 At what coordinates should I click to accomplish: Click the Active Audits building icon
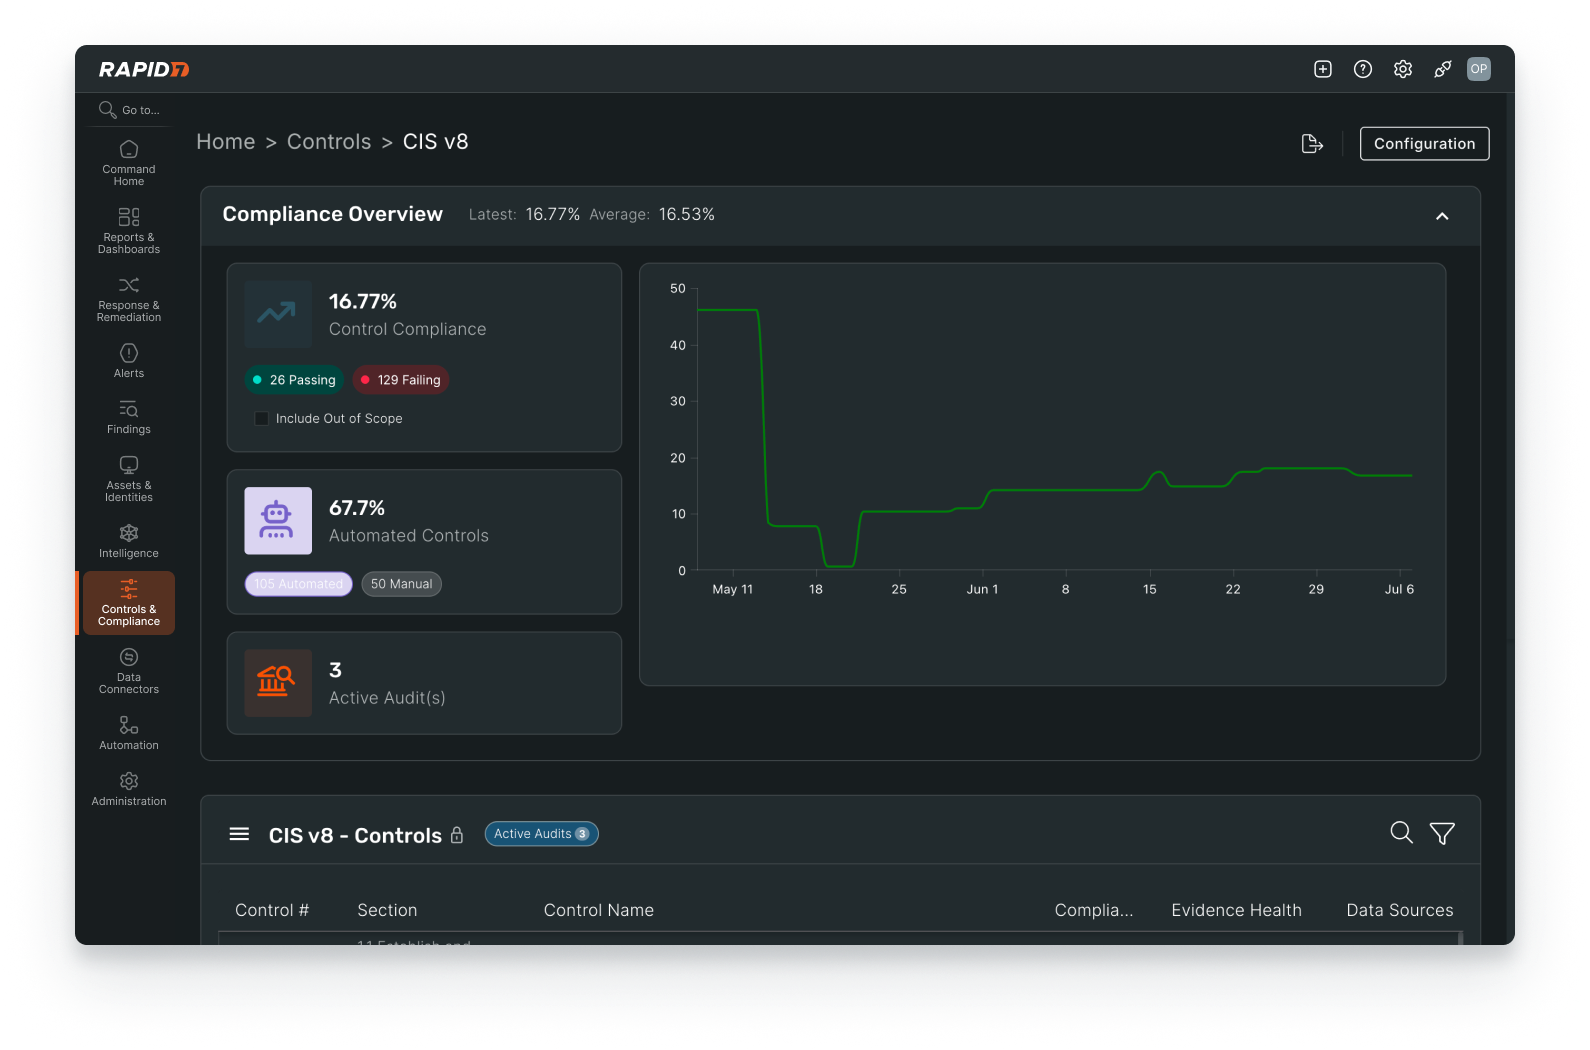278,683
